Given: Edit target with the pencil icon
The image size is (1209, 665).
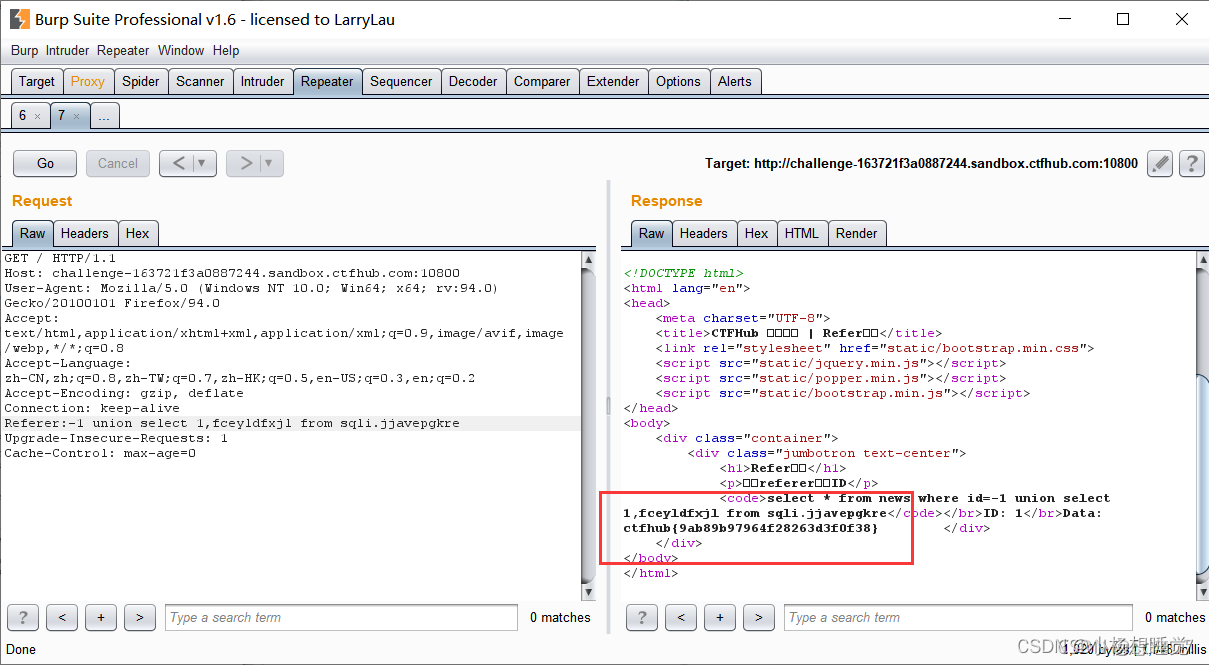Looking at the screenshot, I should [1160, 163].
